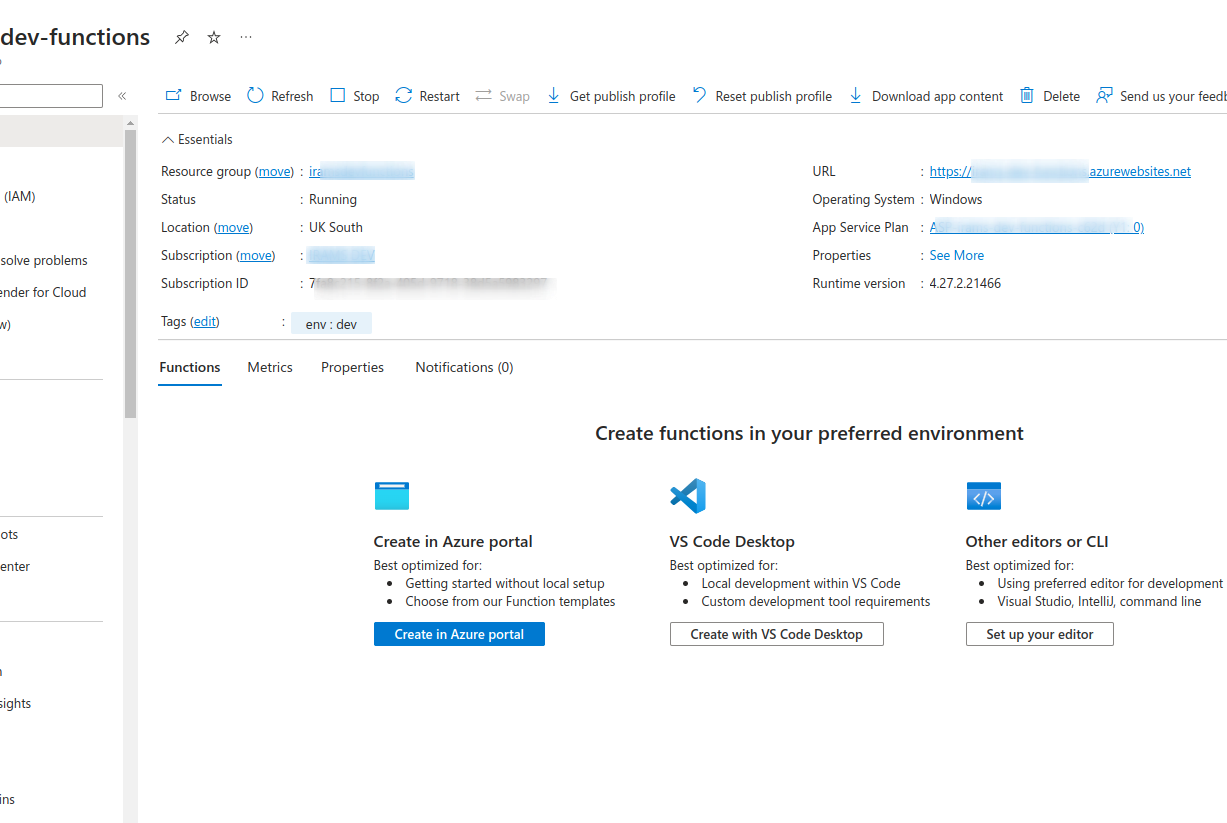The width and height of the screenshot is (1227, 823).
Task: Click the Azure portal window icon
Action: tap(392, 496)
